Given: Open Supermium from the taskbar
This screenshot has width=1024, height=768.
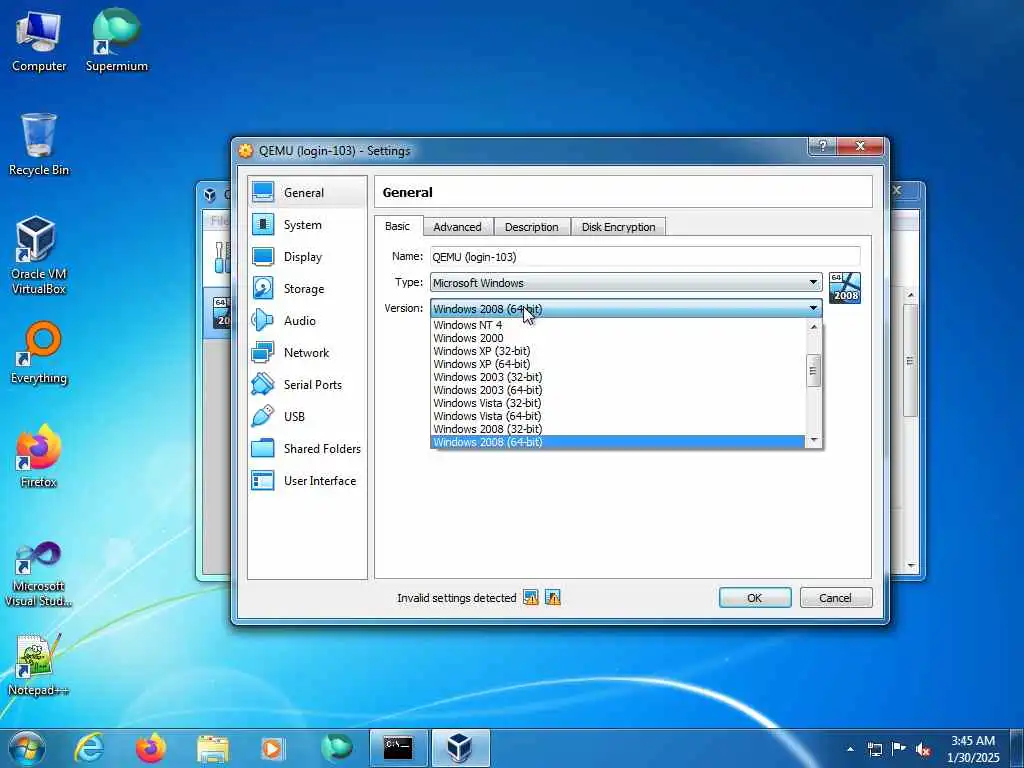Looking at the screenshot, I should click(x=336, y=748).
